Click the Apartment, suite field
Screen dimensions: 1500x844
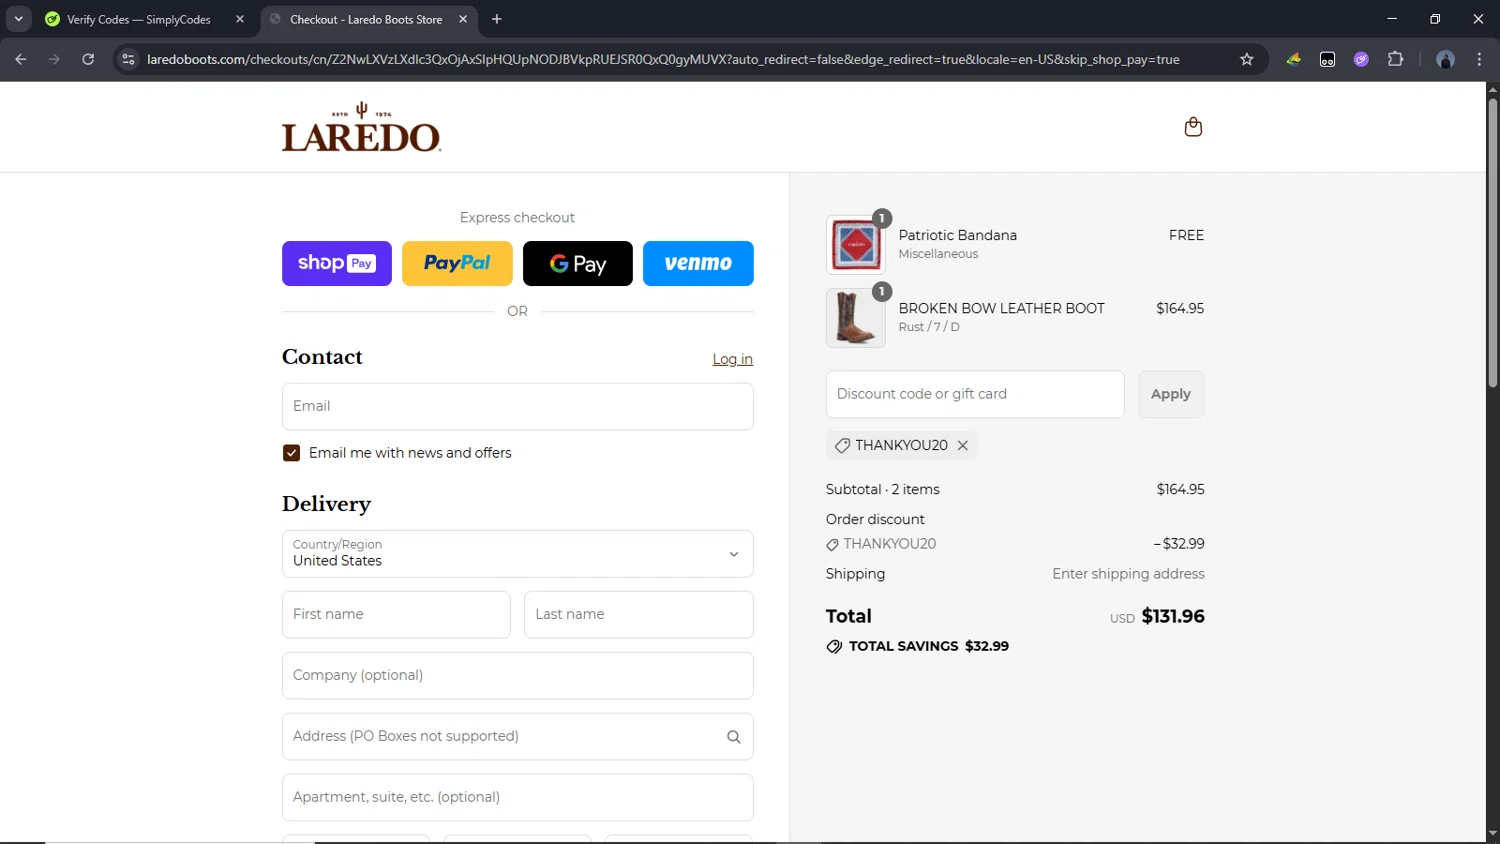[517, 798]
